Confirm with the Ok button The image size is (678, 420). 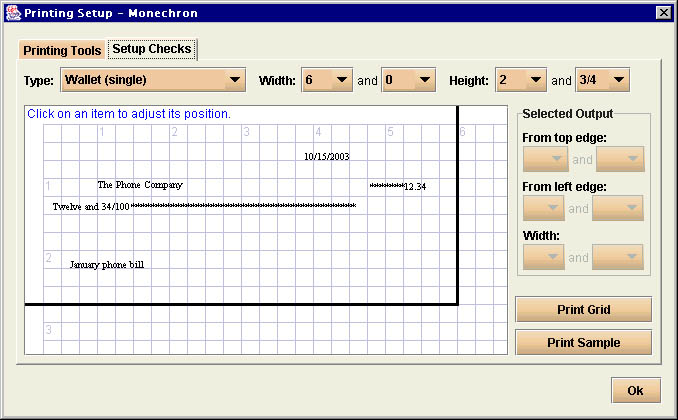pos(635,390)
